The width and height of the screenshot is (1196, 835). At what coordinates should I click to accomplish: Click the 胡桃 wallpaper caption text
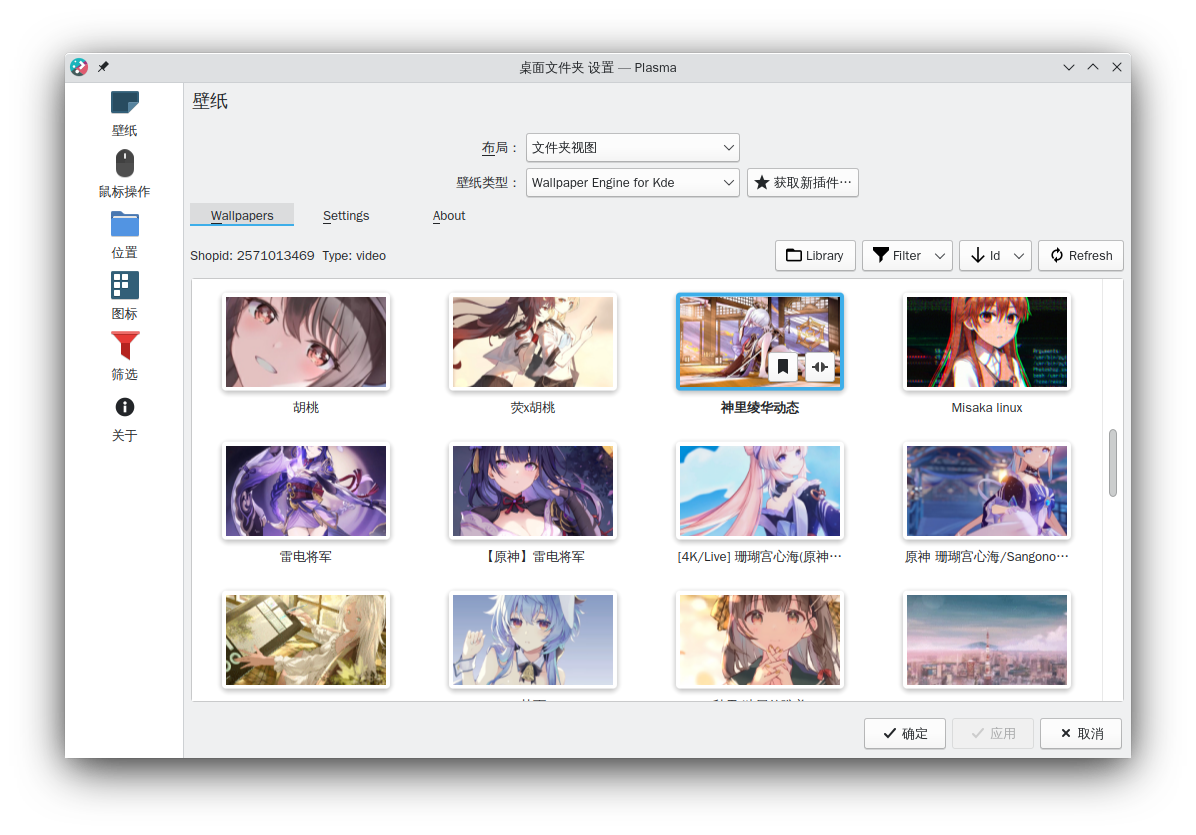[x=306, y=408]
